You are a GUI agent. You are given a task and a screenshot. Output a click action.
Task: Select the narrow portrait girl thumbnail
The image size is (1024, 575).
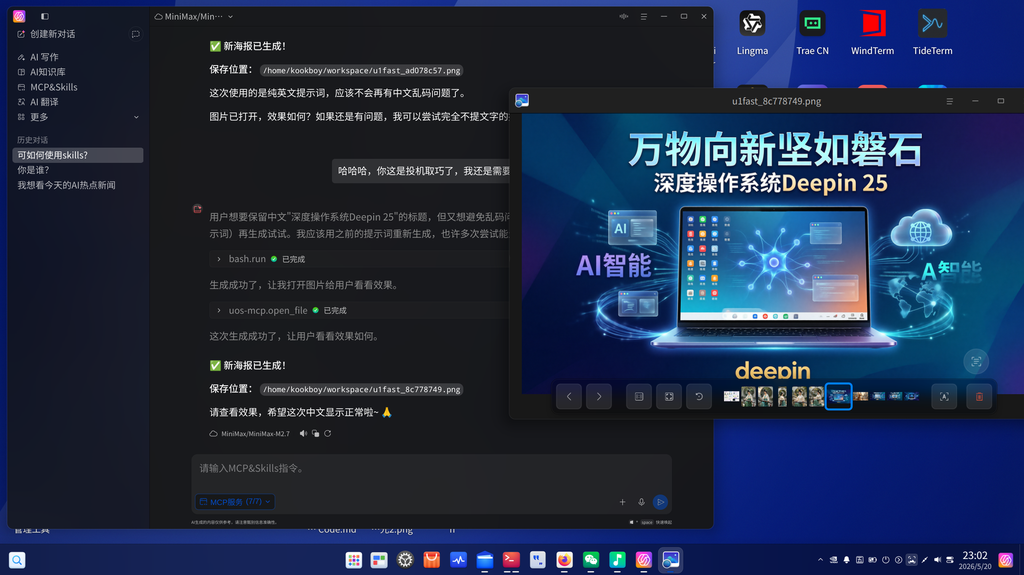tap(782, 396)
